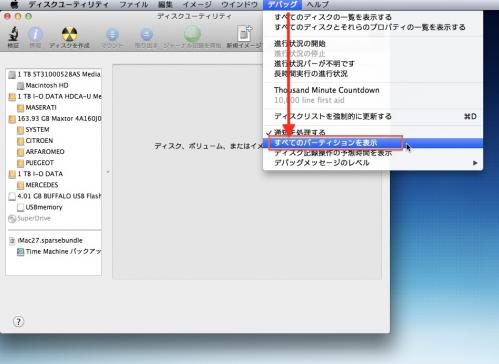Close the open デバッグ menu

282,5
